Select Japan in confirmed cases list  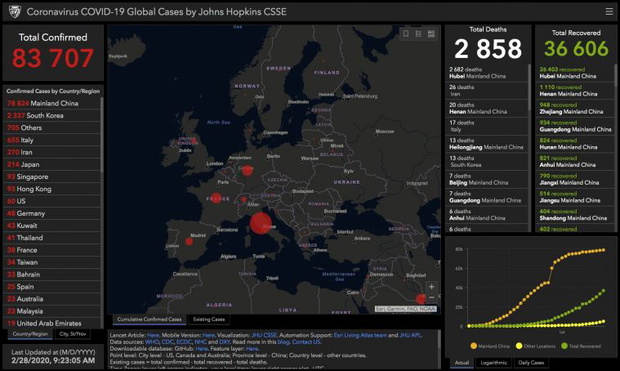tap(52, 165)
